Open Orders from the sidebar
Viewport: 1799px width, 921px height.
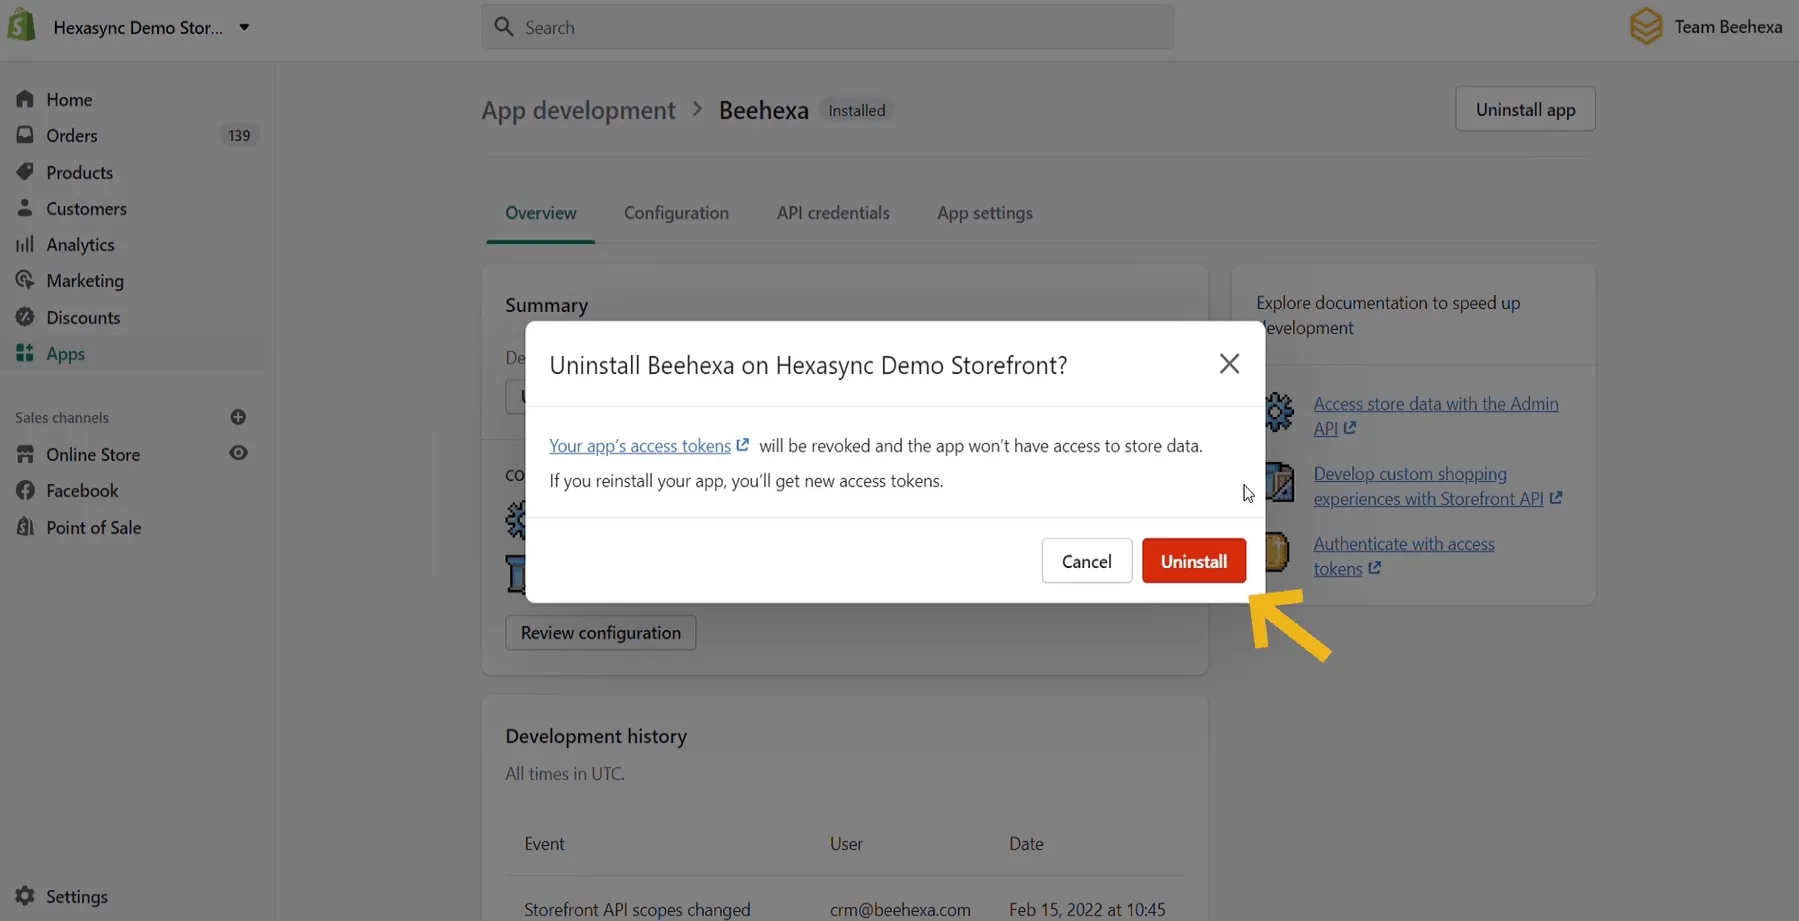click(x=72, y=135)
